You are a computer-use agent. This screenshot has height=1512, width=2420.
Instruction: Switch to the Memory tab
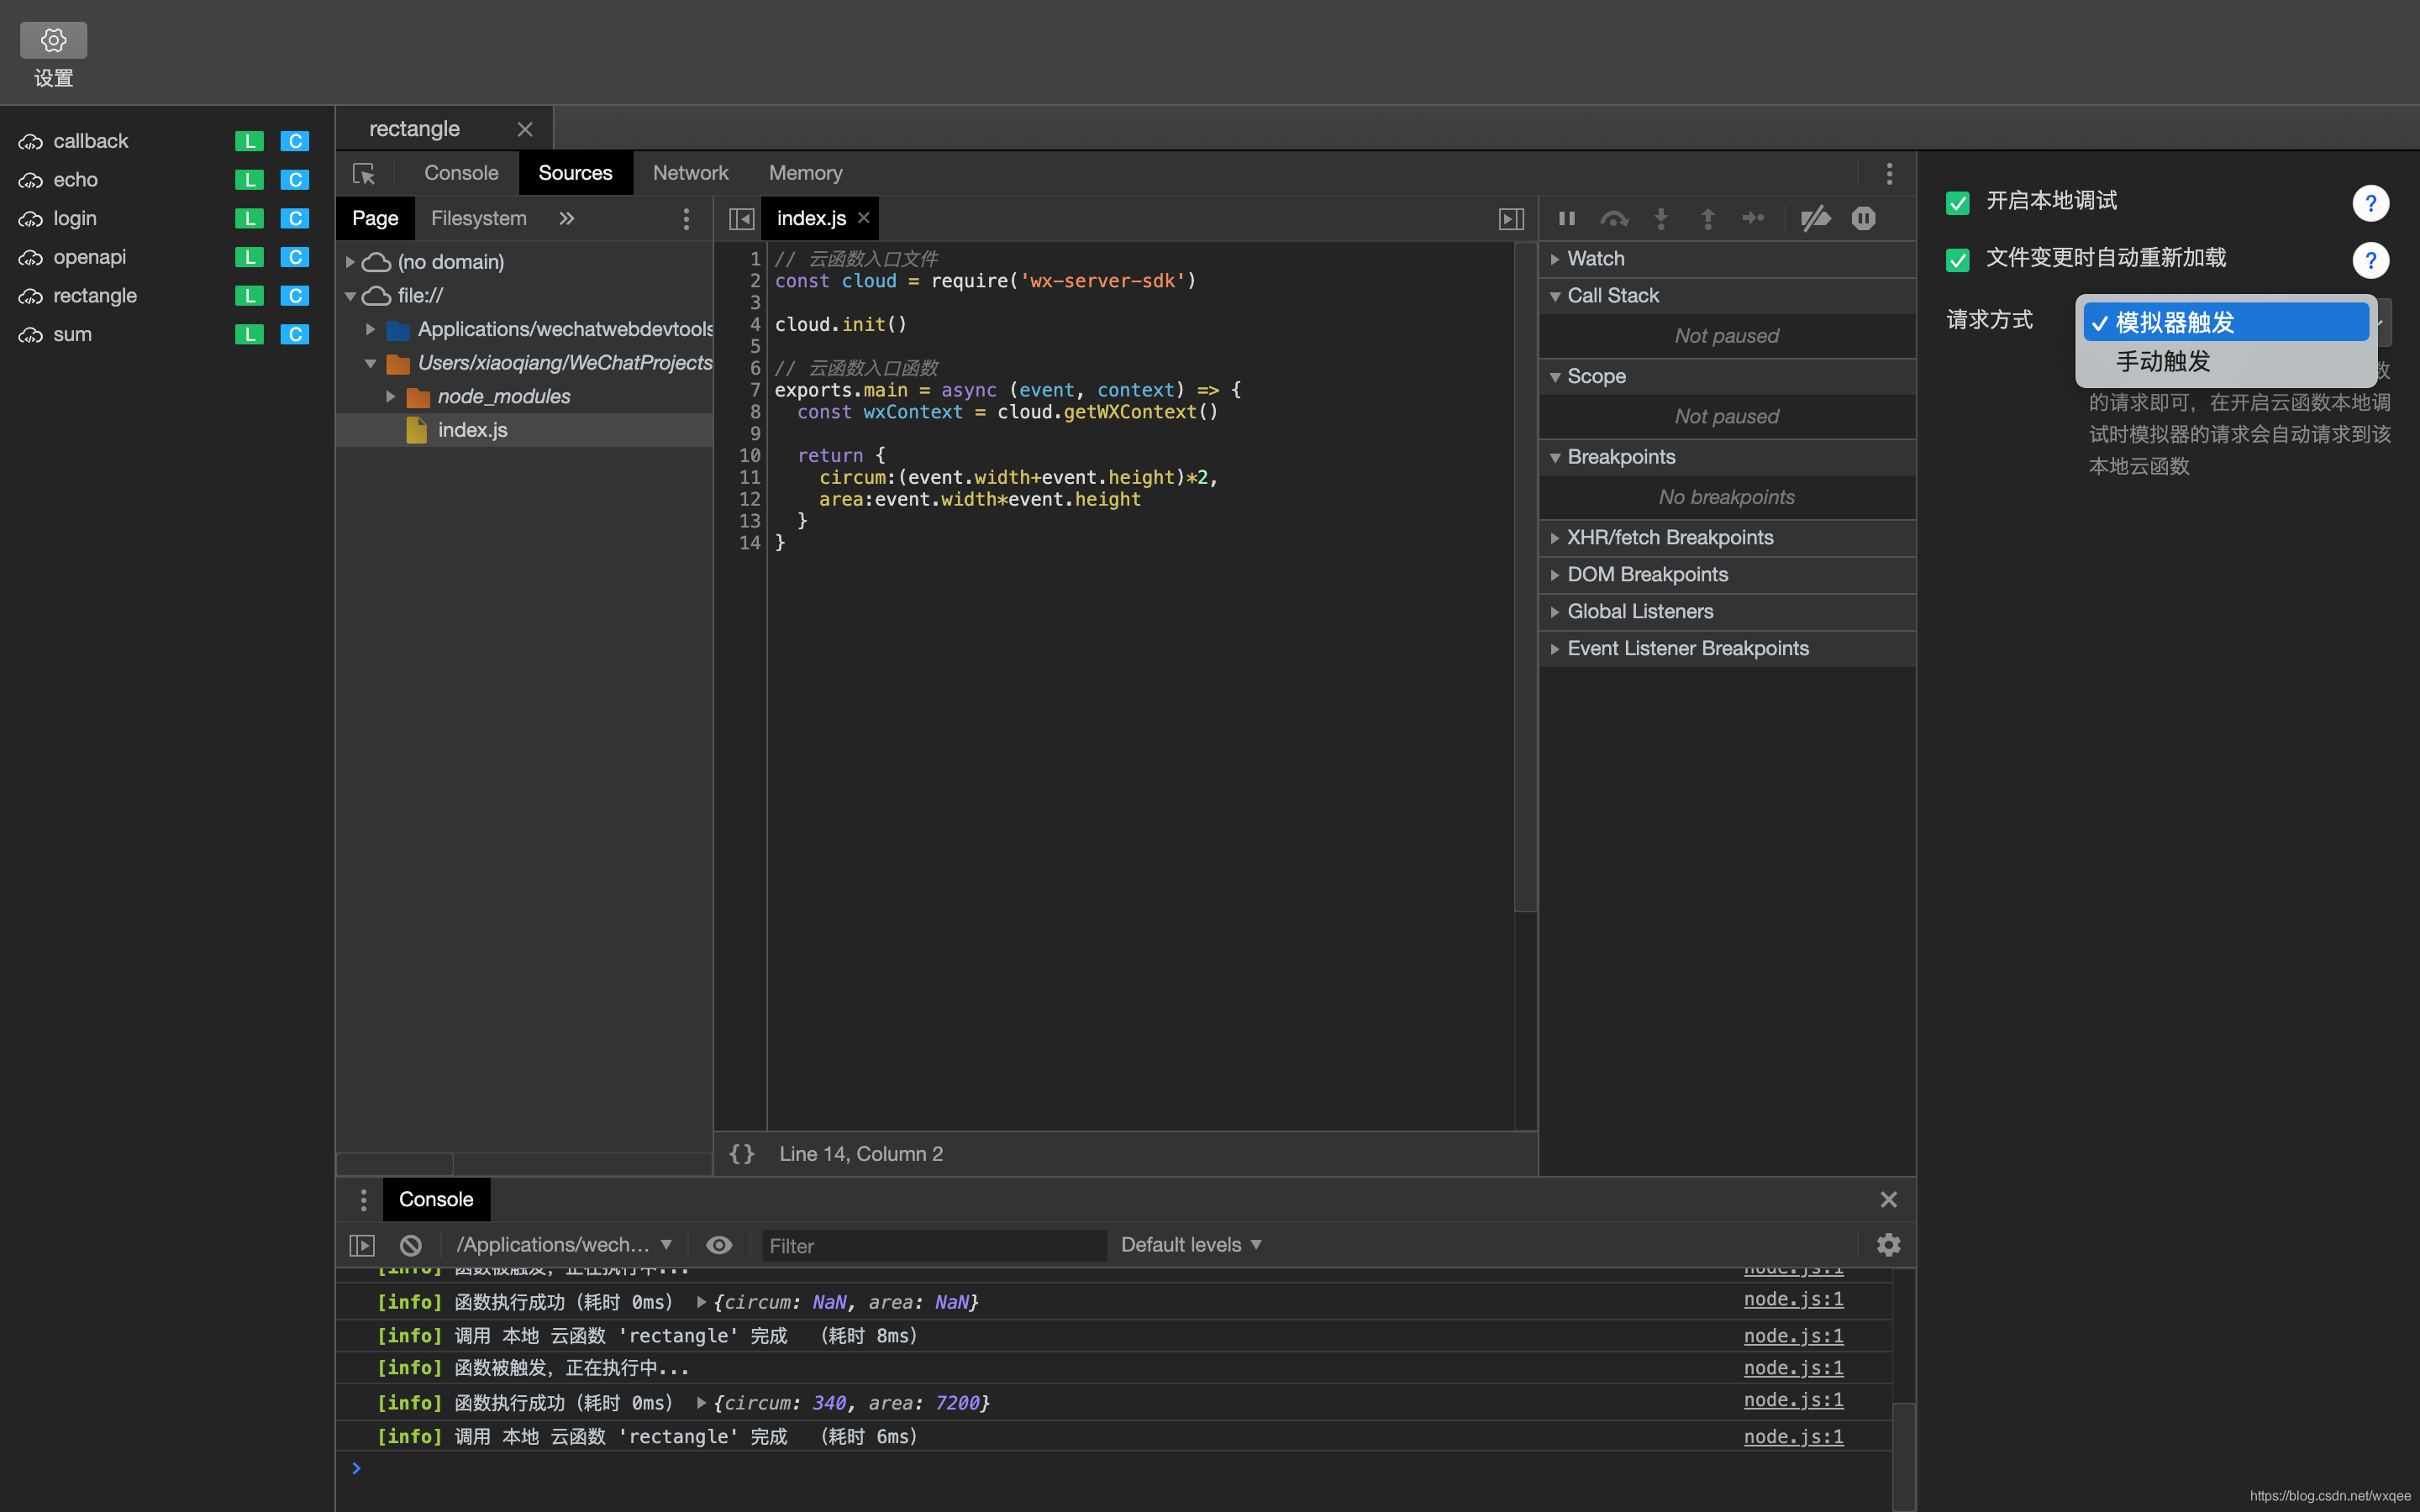tap(805, 173)
